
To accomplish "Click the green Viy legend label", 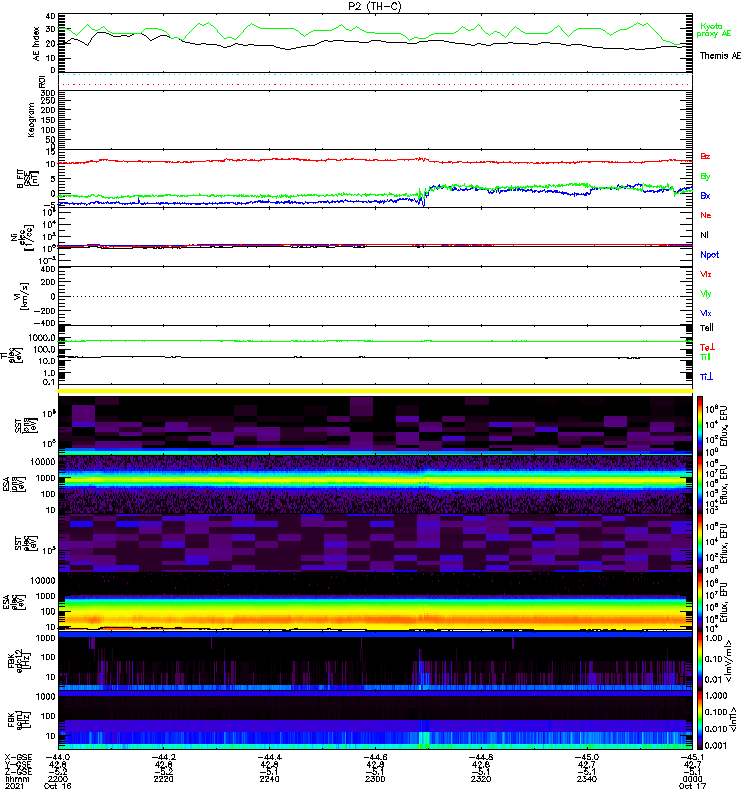I will click(x=705, y=294).
